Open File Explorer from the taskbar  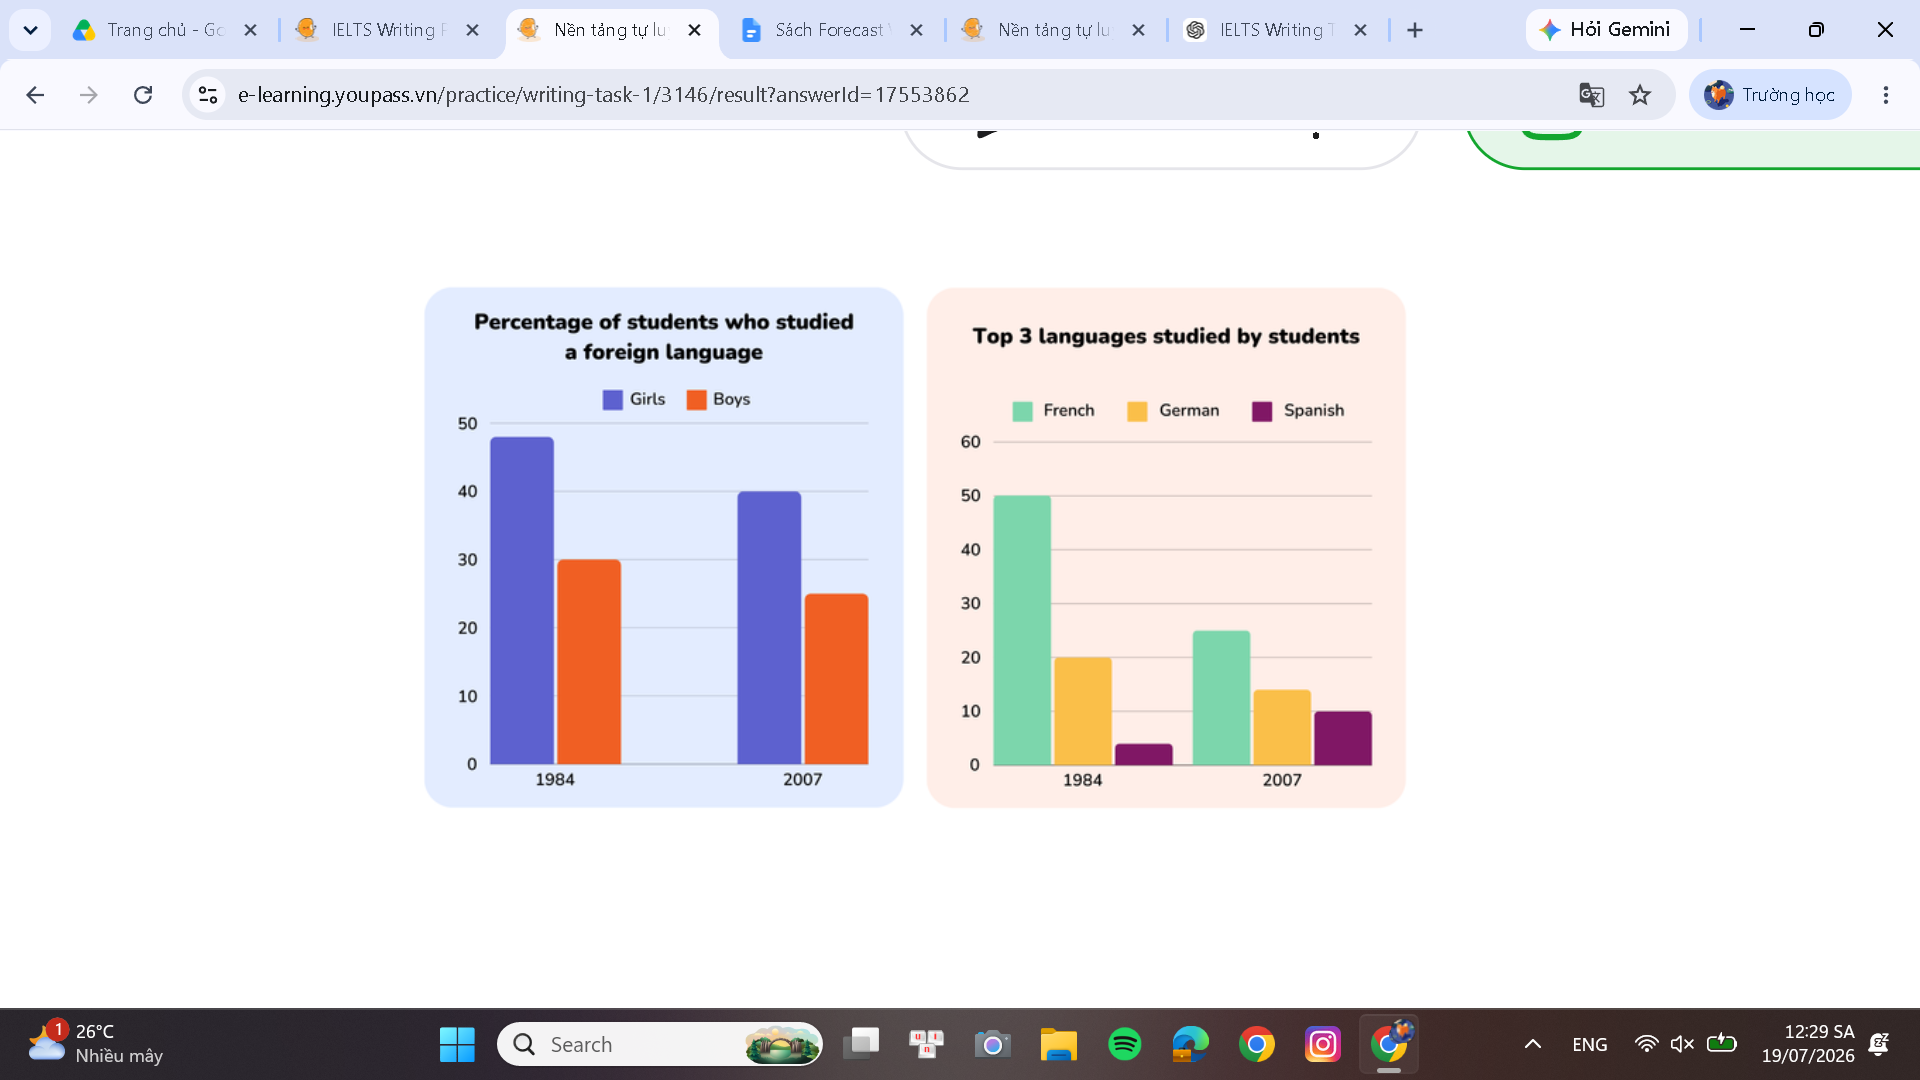click(x=1058, y=1044)
